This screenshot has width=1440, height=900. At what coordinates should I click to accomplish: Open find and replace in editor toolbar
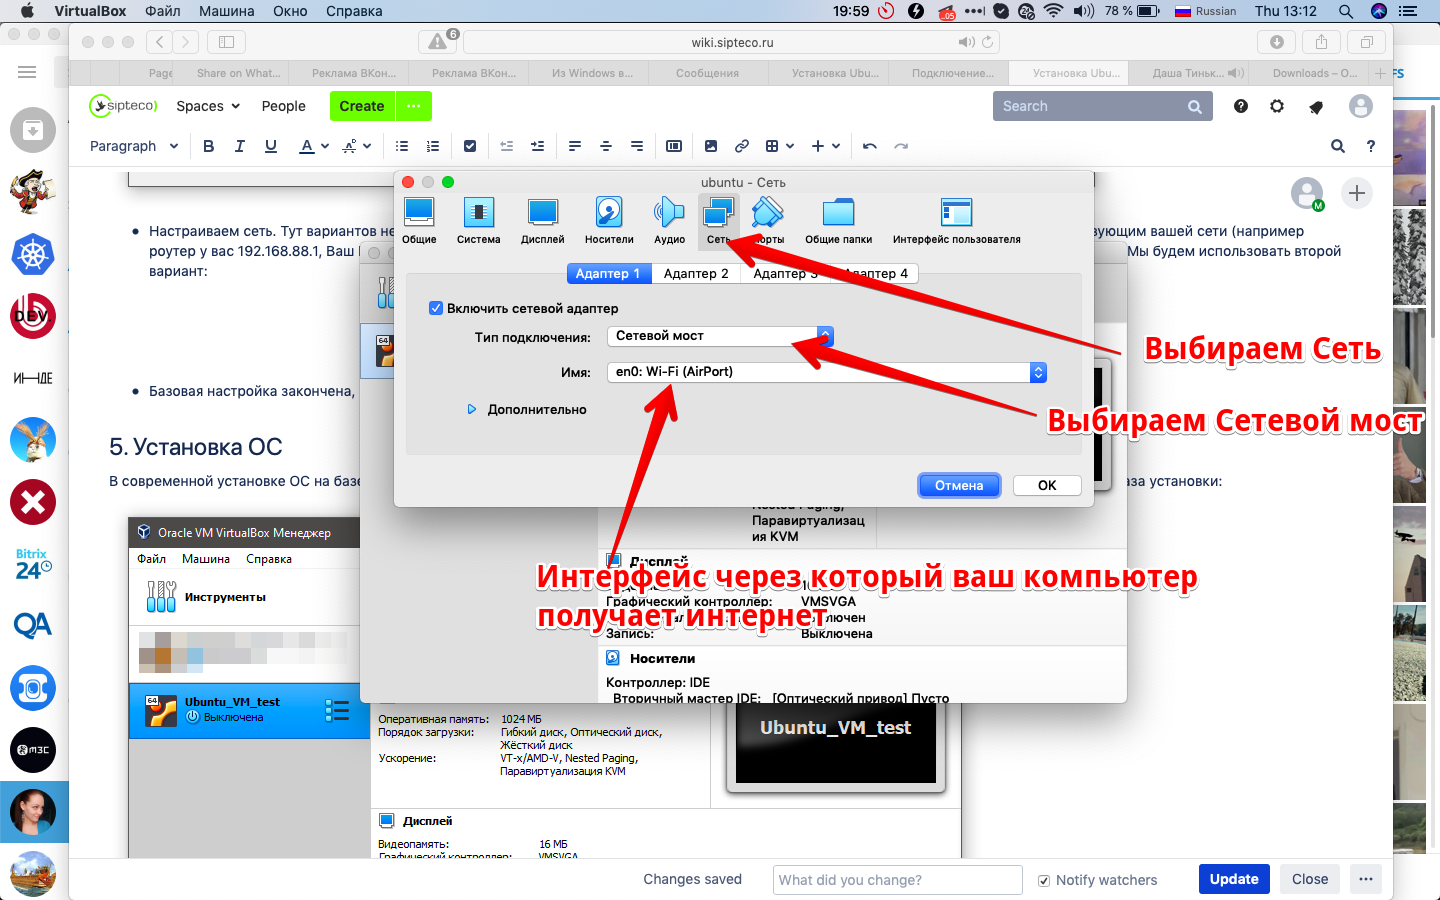1338,146
